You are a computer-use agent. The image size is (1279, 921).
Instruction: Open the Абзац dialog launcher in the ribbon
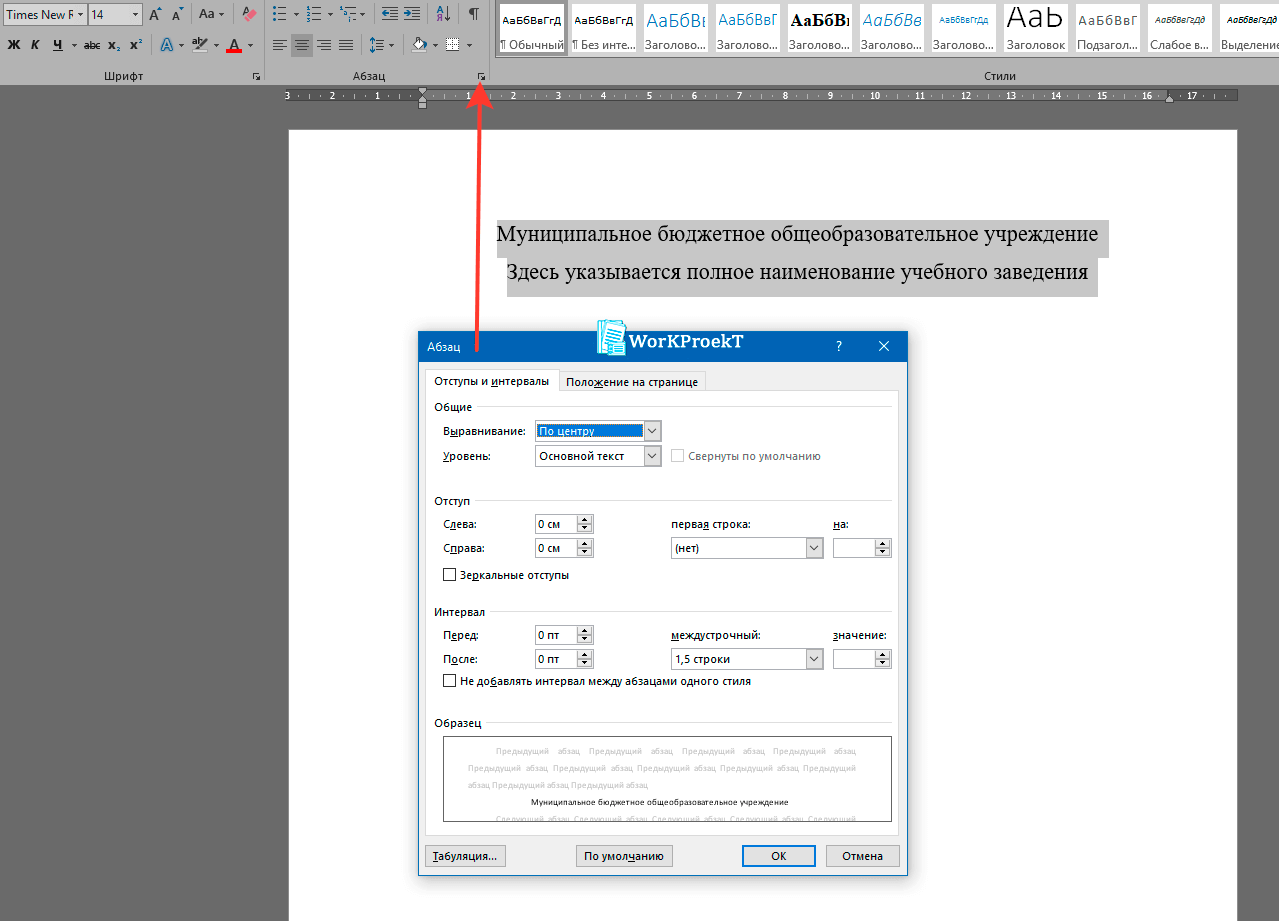coord(481,77)
